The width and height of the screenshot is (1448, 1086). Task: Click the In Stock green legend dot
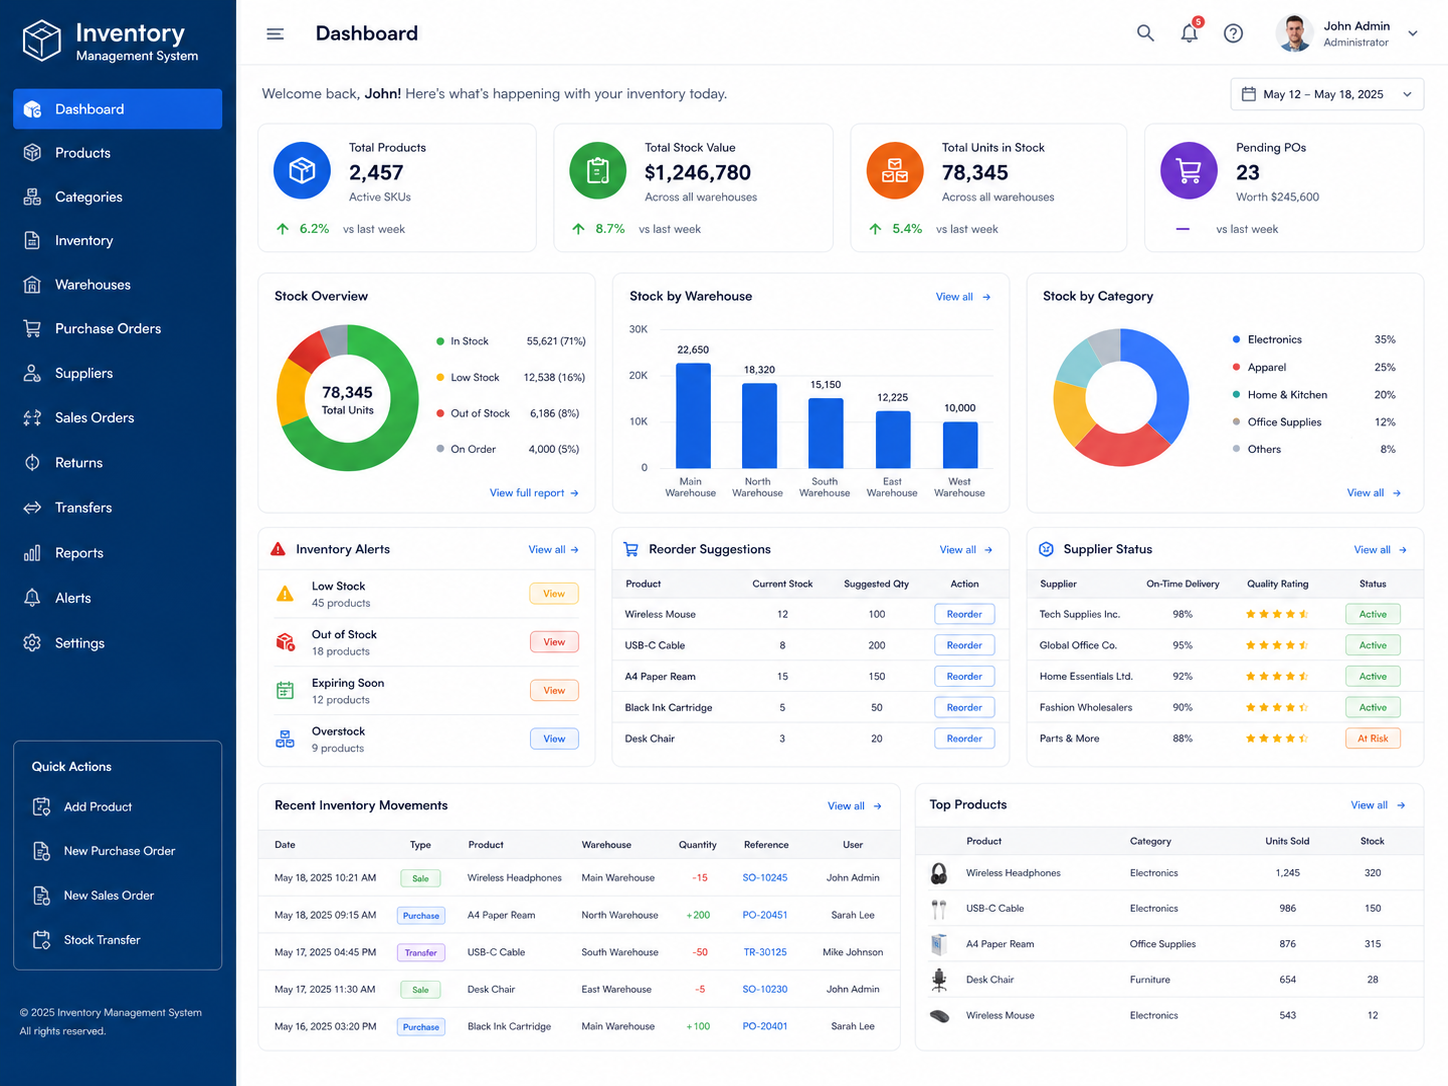[440, 341]
